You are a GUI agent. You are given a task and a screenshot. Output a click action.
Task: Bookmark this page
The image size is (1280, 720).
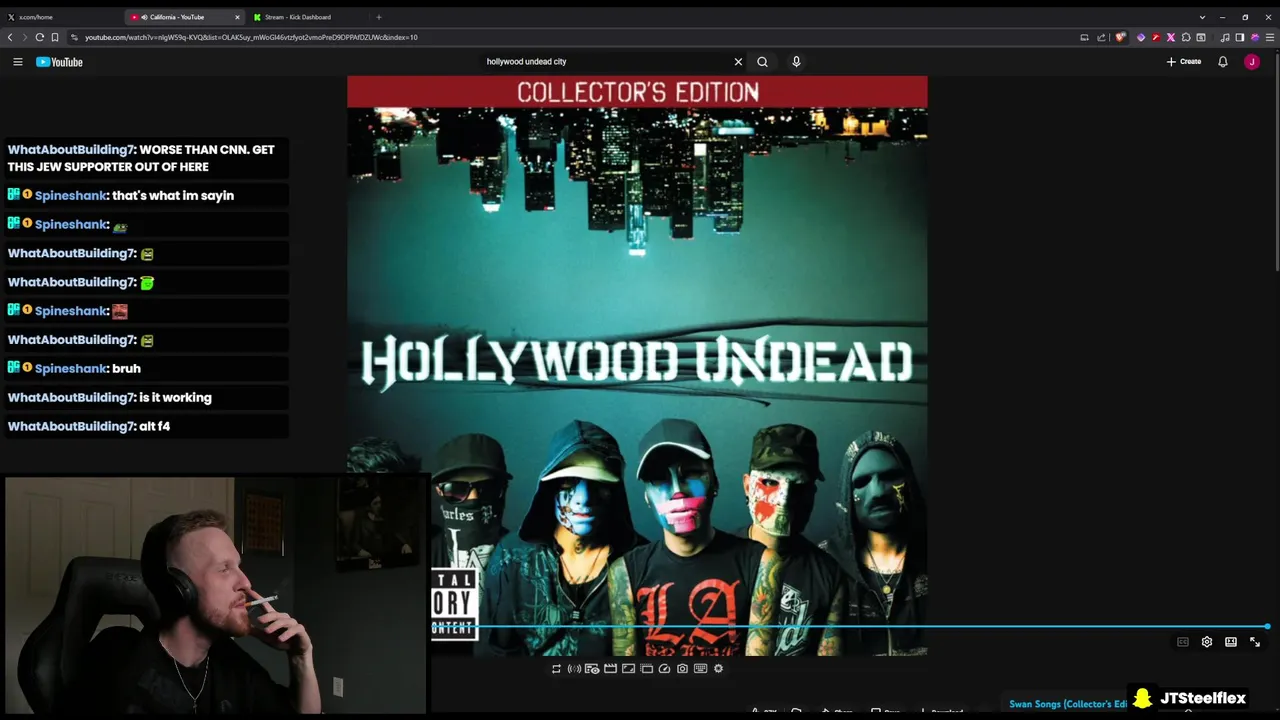(55, 37)
